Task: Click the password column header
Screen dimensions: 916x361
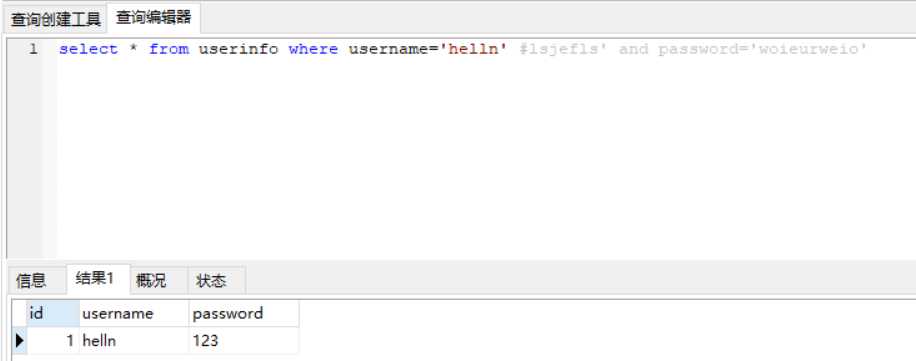Action: point(244,314)
